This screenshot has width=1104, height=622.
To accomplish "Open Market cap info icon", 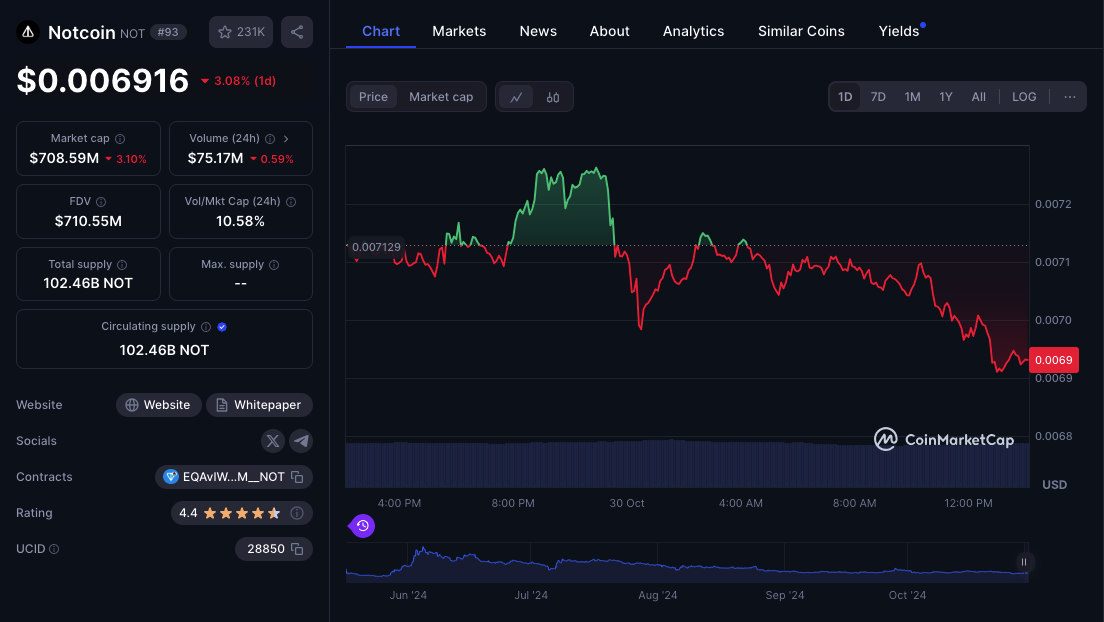I will coord(120,139).
